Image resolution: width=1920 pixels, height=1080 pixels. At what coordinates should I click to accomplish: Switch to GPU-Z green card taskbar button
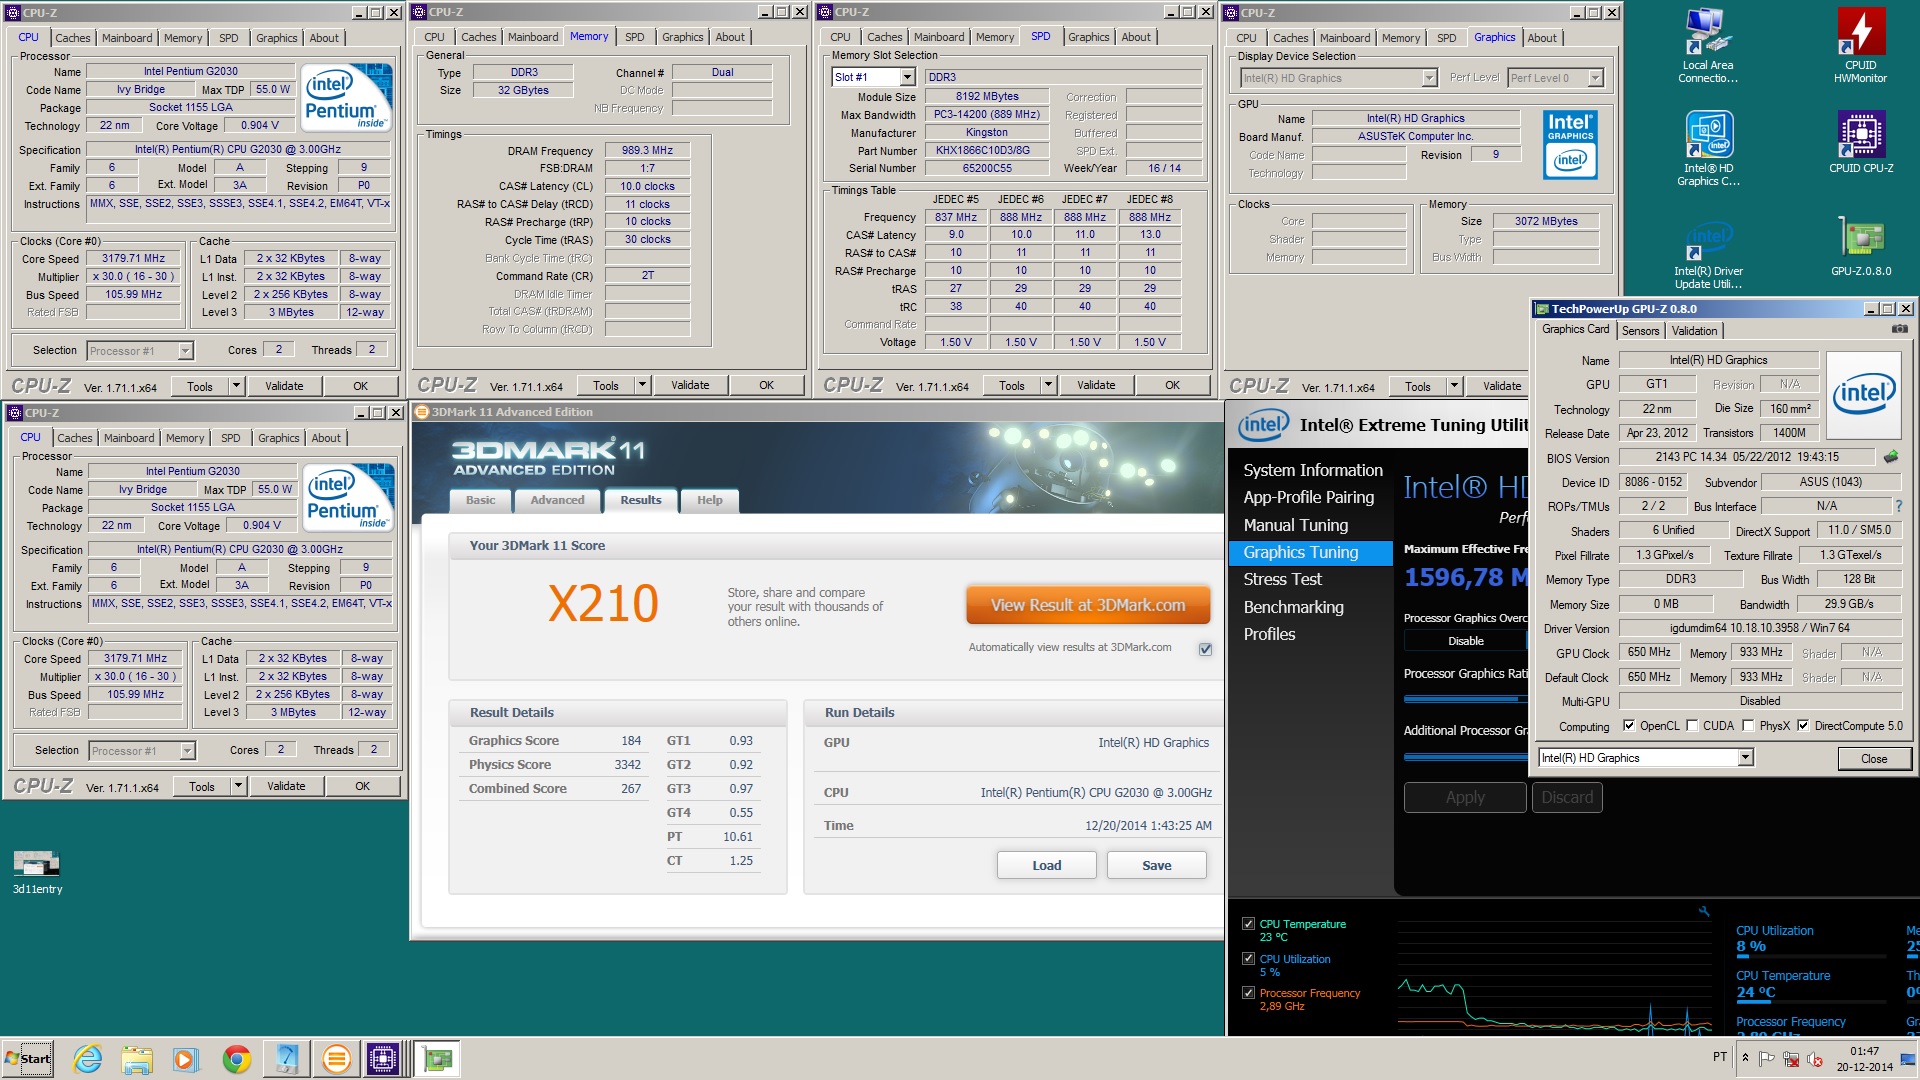coord(436,1058)
